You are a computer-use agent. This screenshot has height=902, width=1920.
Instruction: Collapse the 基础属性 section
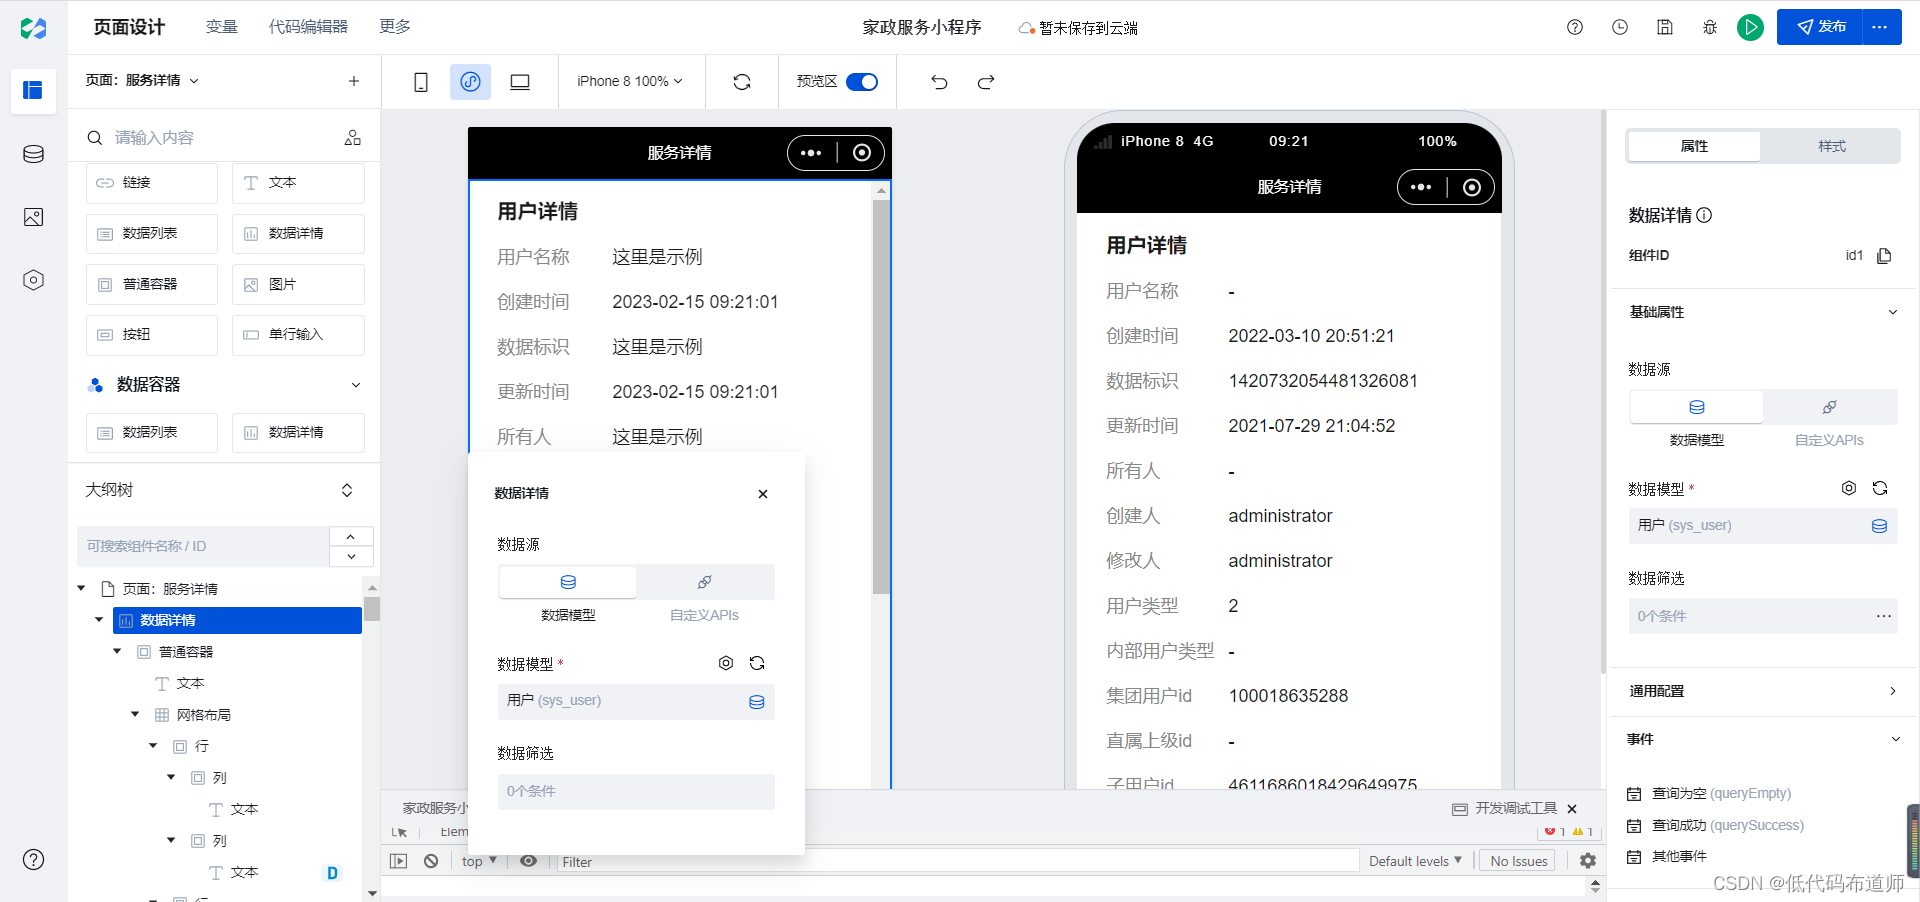click(1892, 312)
